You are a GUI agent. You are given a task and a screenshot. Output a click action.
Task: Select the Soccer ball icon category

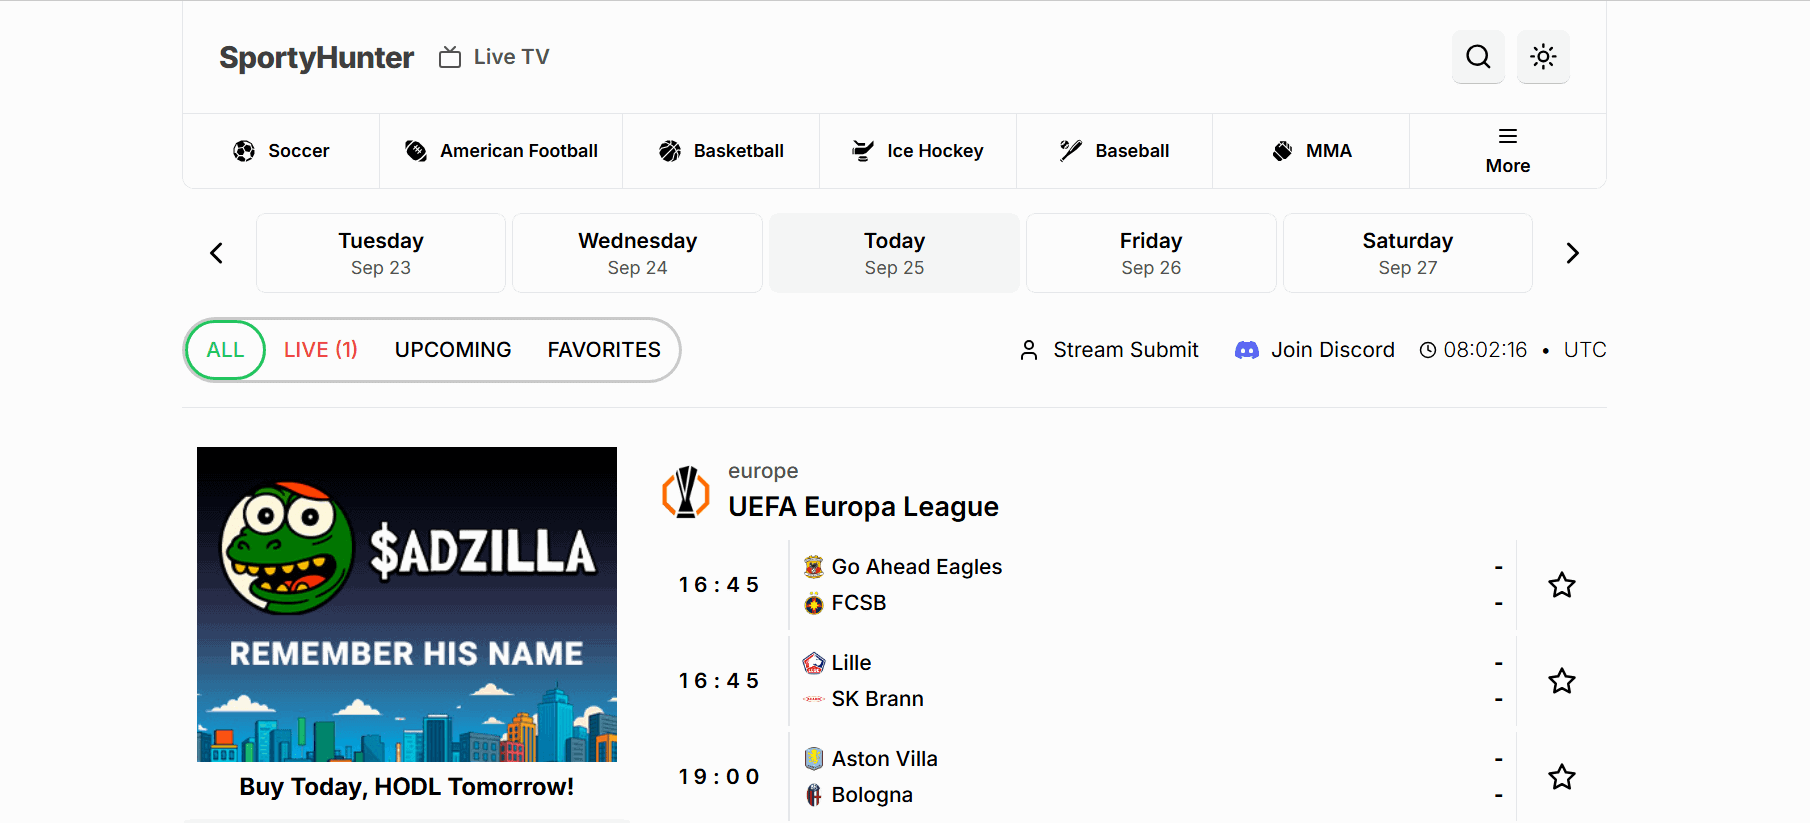[244, 151]
